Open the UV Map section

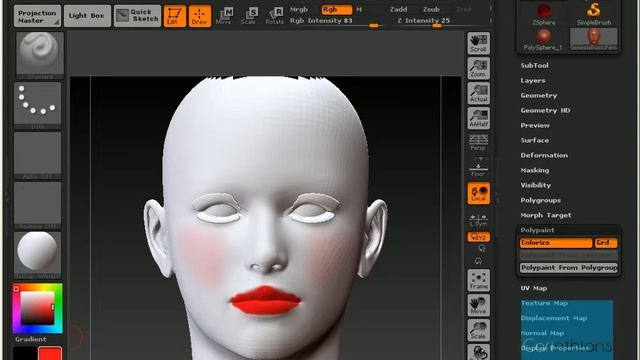pos(534,288)
